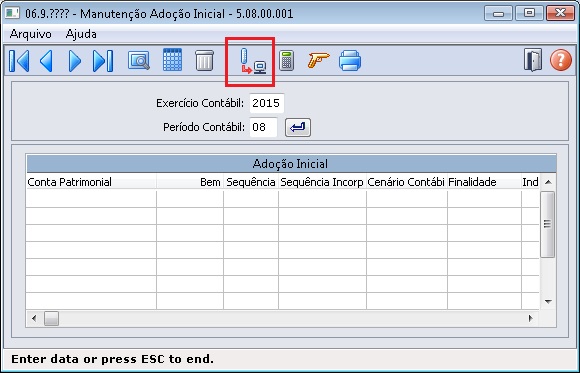Go to the previous record
The height and width of the screenshot is (373, 580).
(46, 61)
